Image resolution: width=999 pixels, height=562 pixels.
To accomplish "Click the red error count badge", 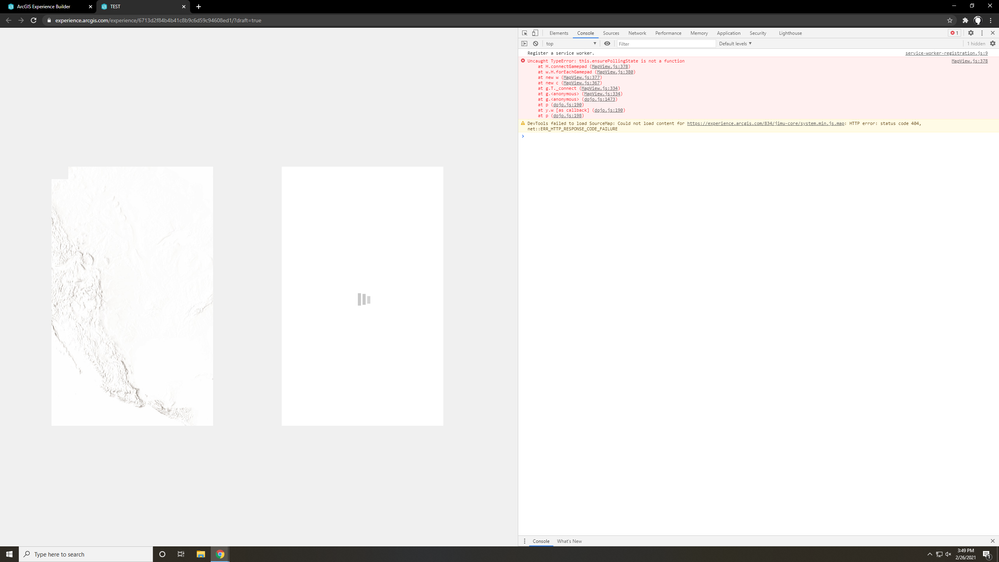I will tap(954, 33).
